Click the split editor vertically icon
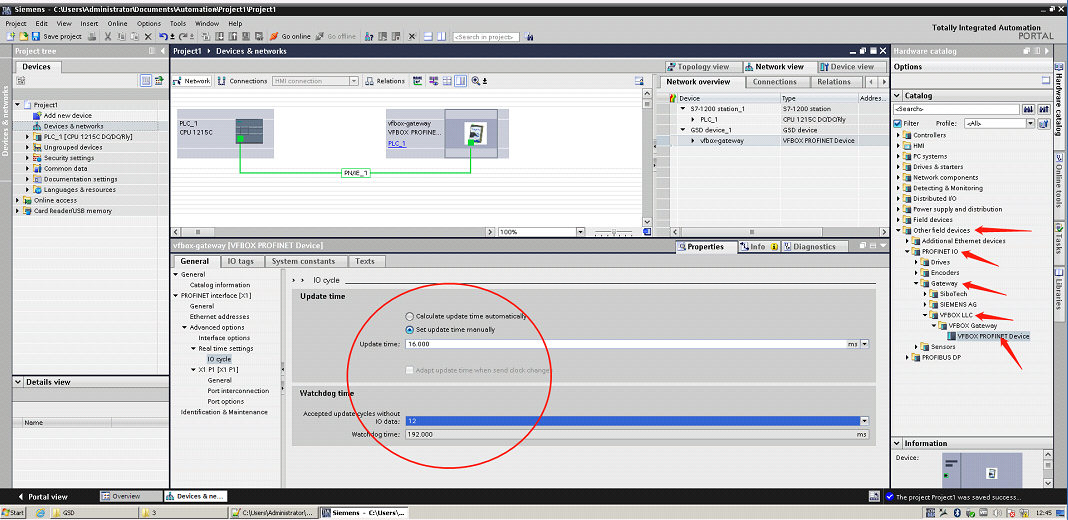The image size is (1068, 520). click(441, 36)
